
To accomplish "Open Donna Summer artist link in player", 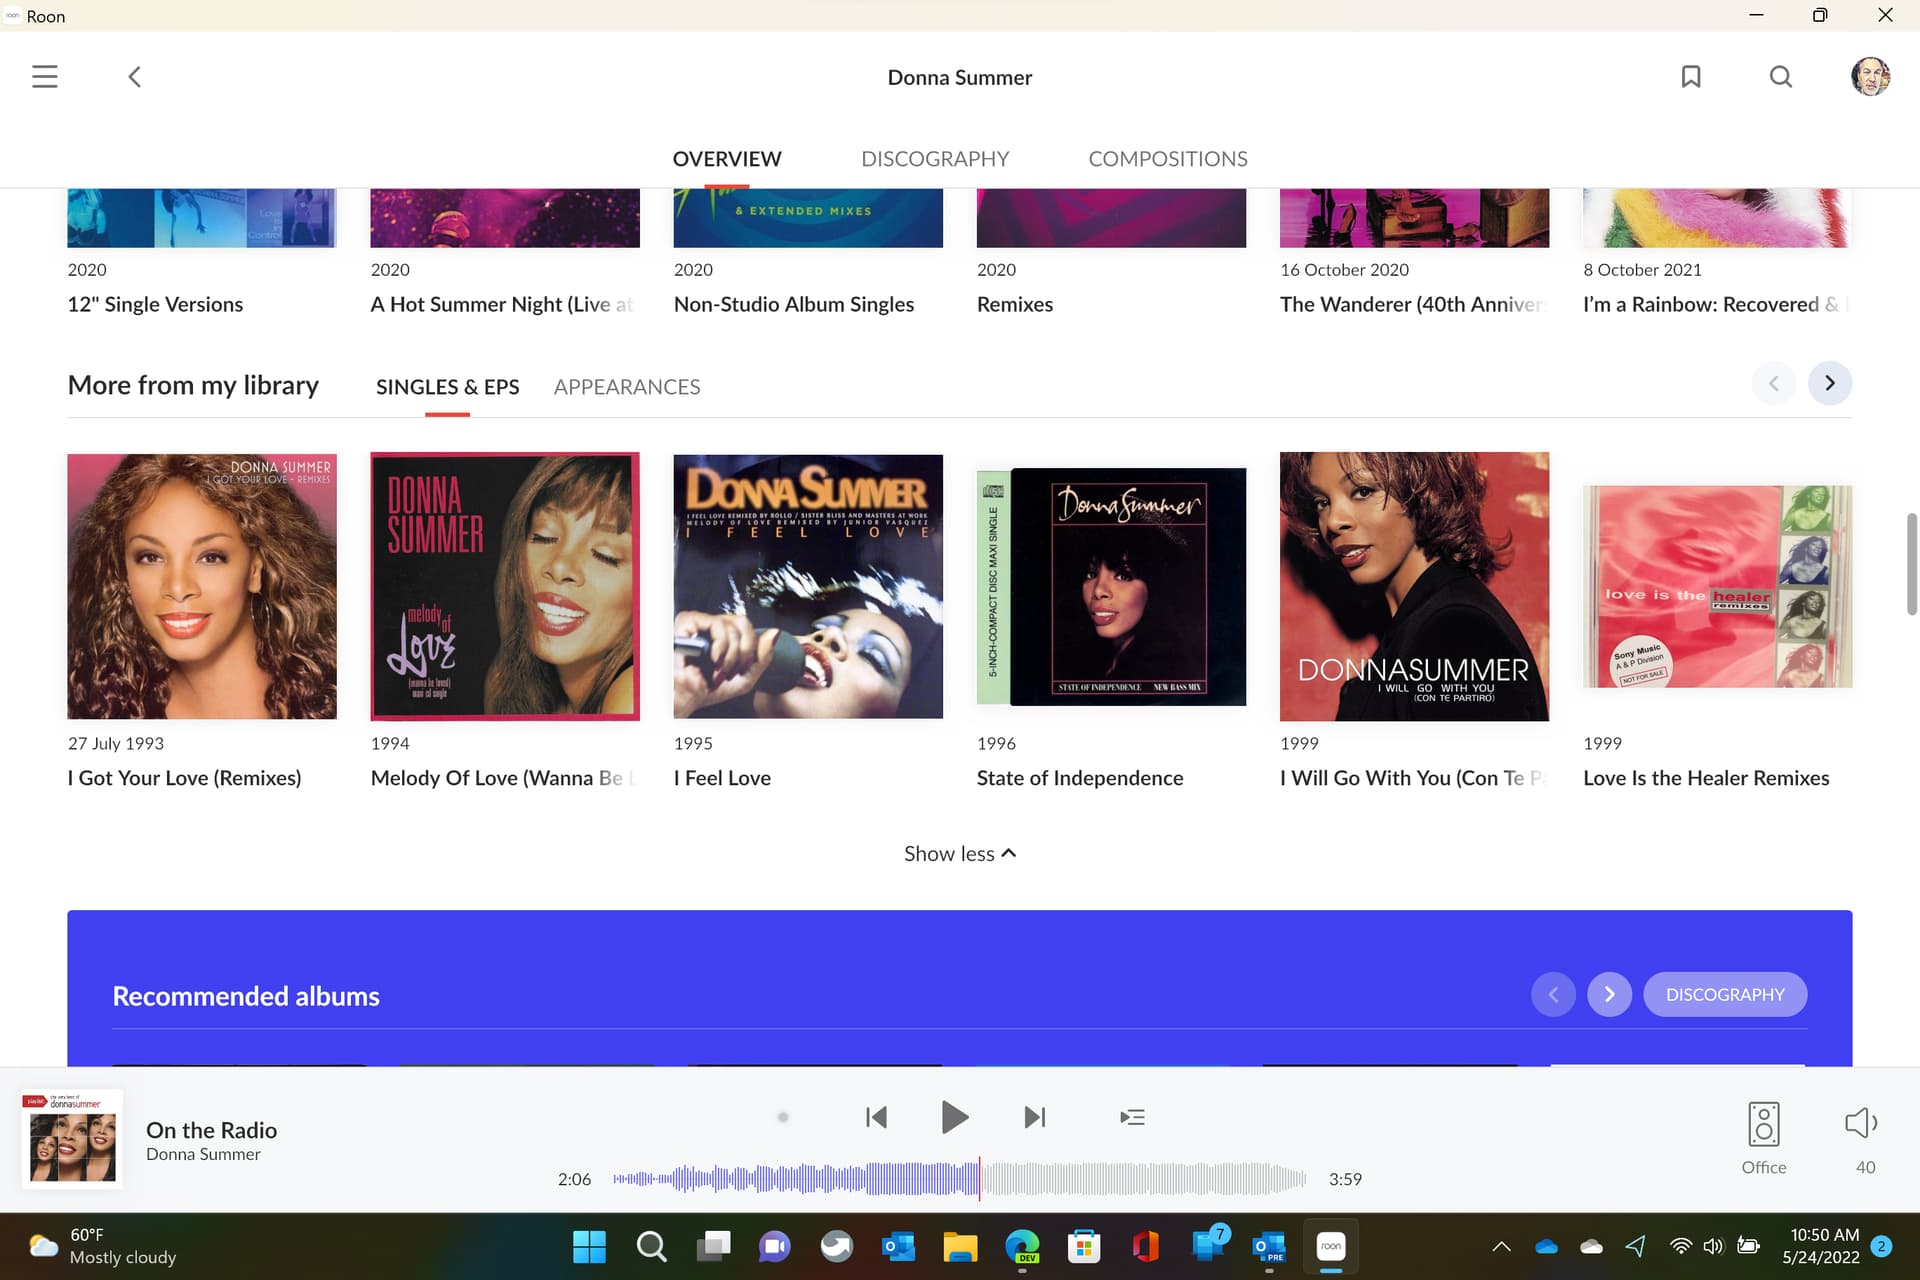I will tap(203, 1154).
